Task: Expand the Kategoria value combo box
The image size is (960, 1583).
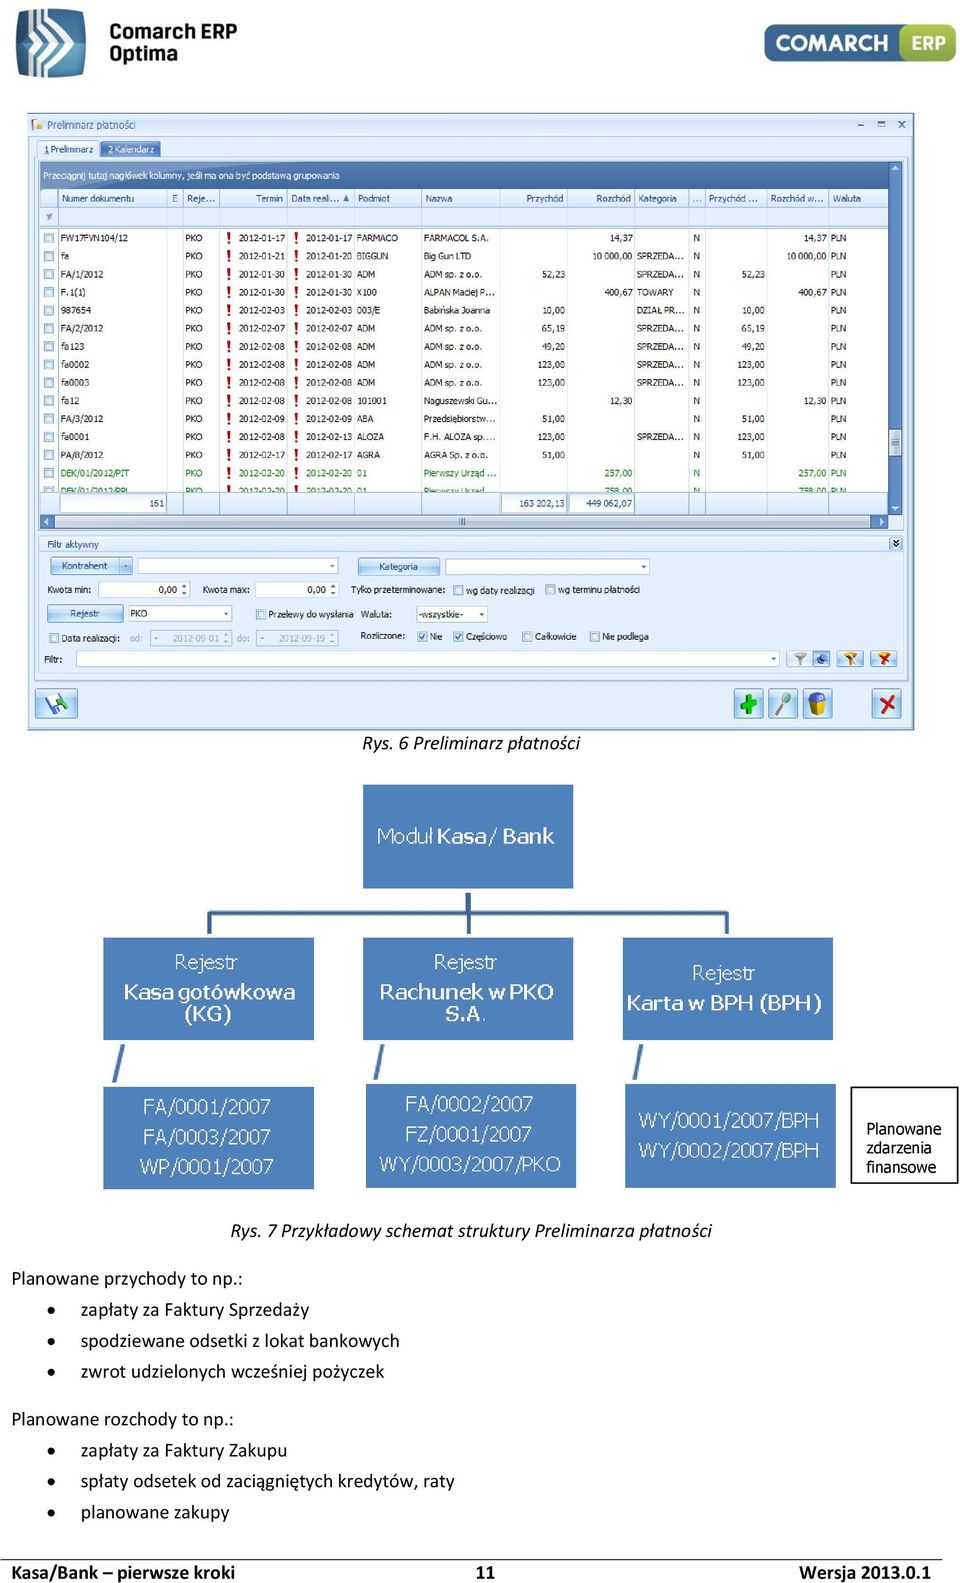Action: [644, 567]
